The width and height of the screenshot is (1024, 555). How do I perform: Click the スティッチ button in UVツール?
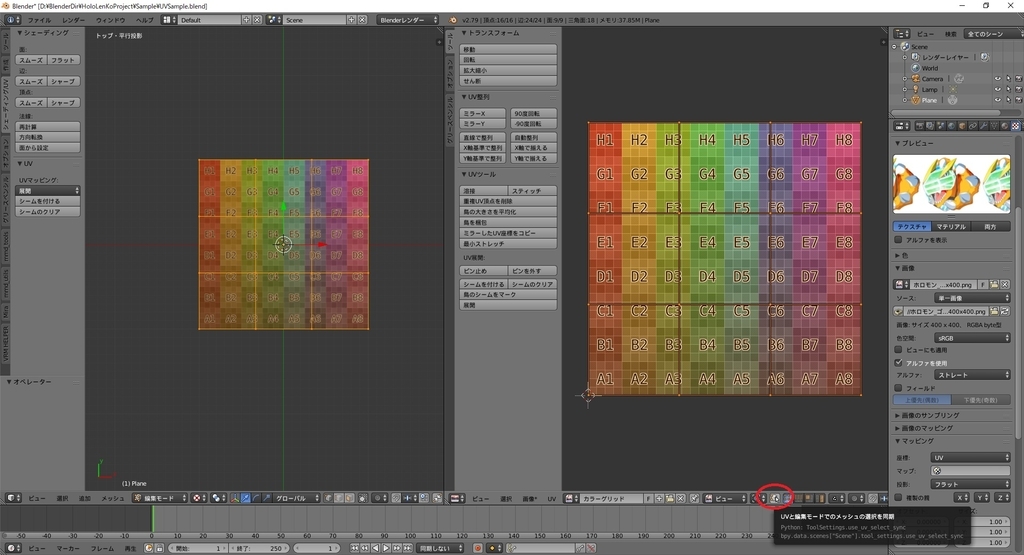tap(533, 191)
